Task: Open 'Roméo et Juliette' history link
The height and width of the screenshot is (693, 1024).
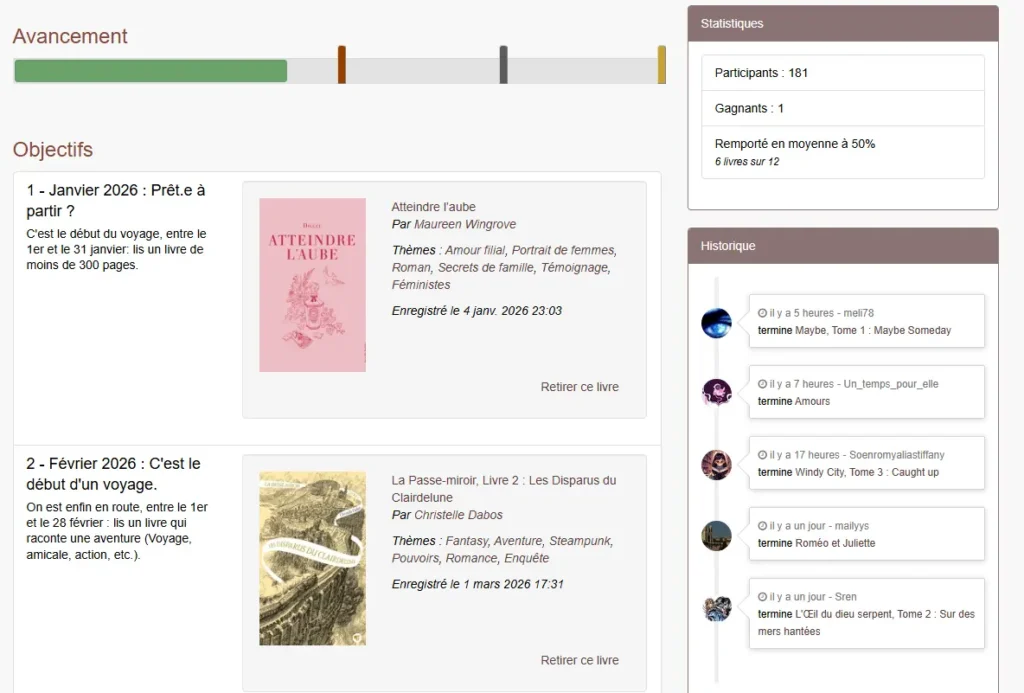Action: pyautogui.click(x=835, y=543)
